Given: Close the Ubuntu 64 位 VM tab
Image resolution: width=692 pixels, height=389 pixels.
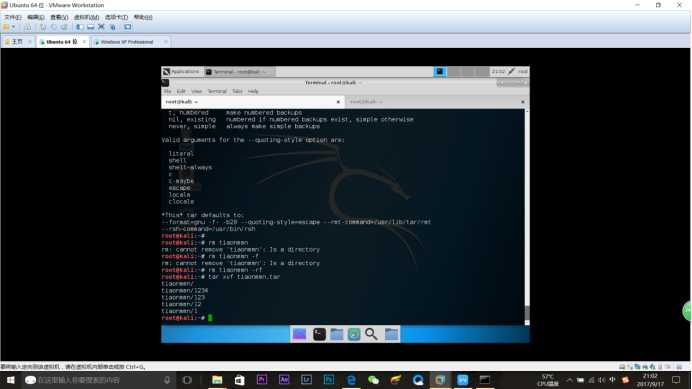Looking at the screenshot, I should (x=84, y=42).
